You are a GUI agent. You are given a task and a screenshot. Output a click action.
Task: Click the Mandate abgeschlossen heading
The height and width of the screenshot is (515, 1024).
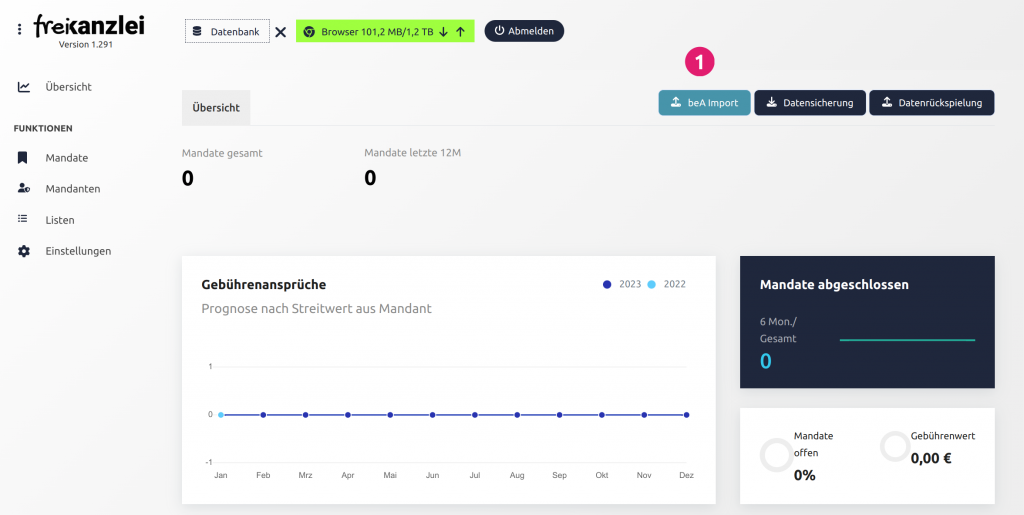835,285
